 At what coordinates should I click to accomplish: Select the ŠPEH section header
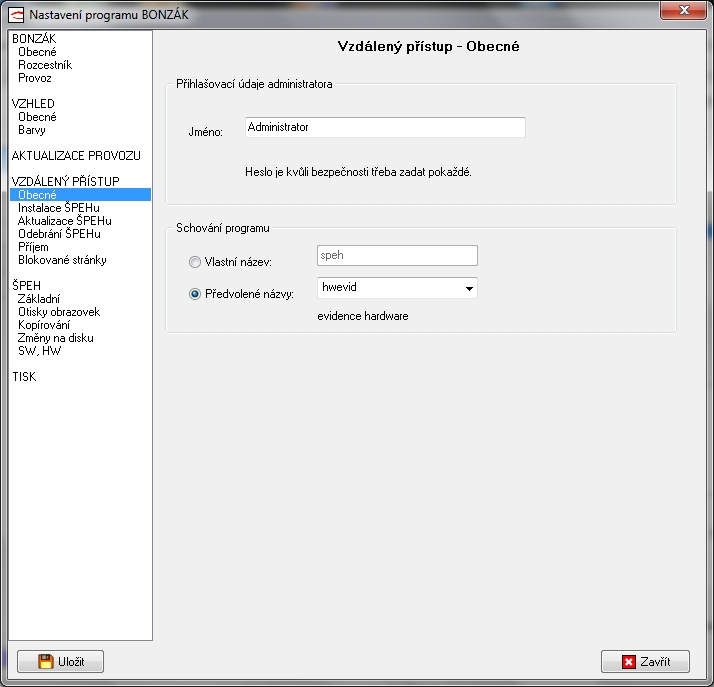click(x=26, y=285)
